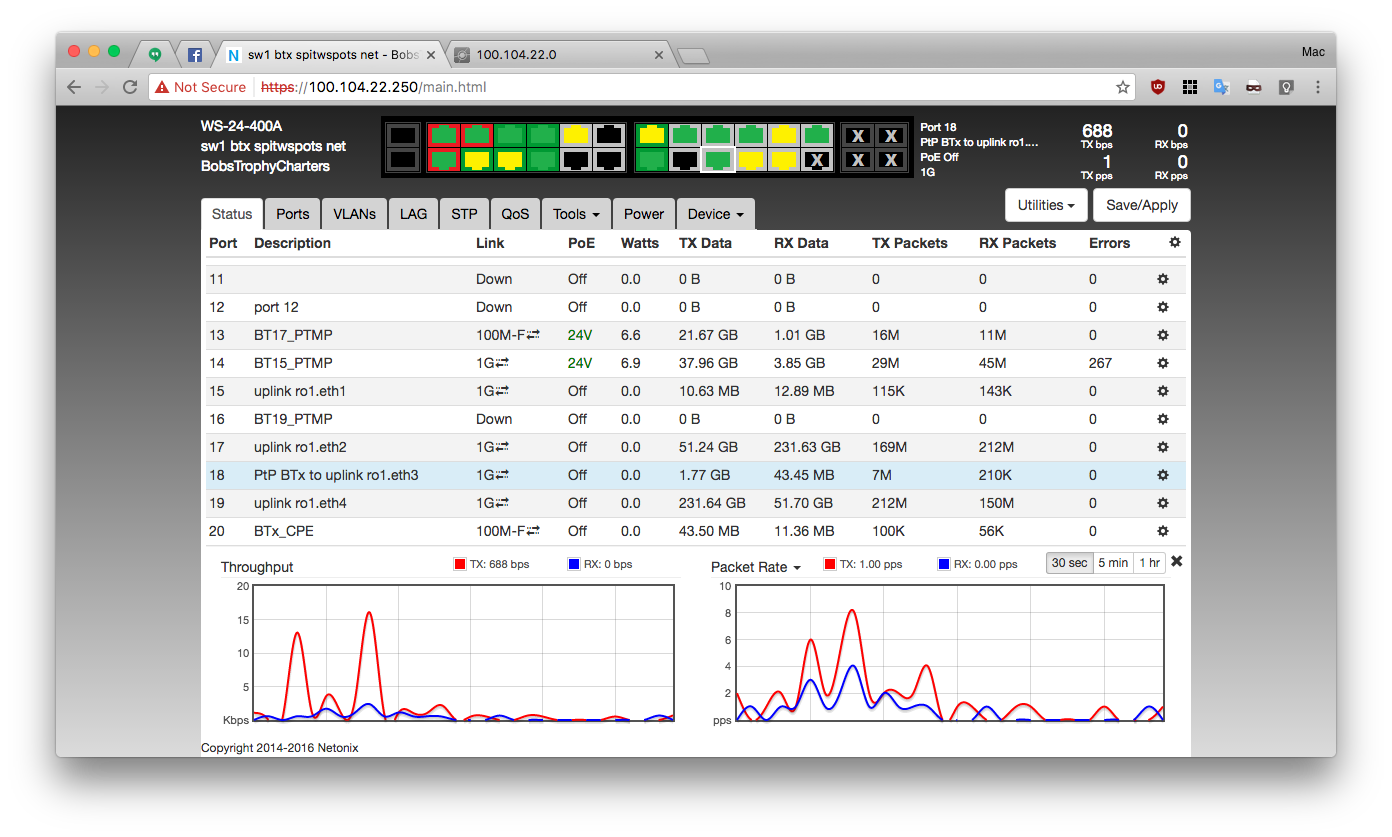
Task: Switch to the 100.104.22.0 browser tab
Action: (x=556, y=55)
